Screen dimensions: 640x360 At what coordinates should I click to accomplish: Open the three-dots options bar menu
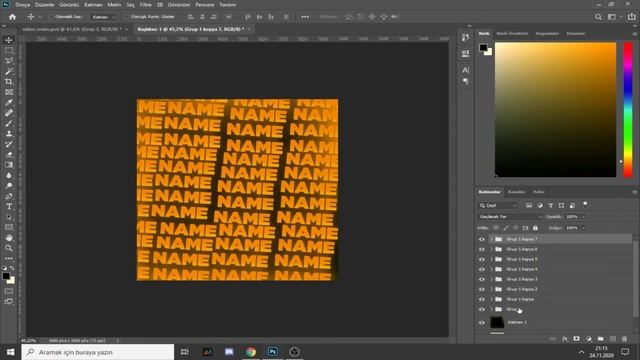[x=305, y=17]
